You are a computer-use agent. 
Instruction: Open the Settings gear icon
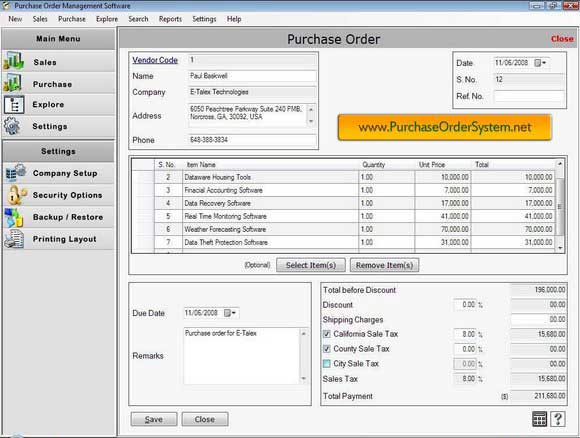[12, 126]
